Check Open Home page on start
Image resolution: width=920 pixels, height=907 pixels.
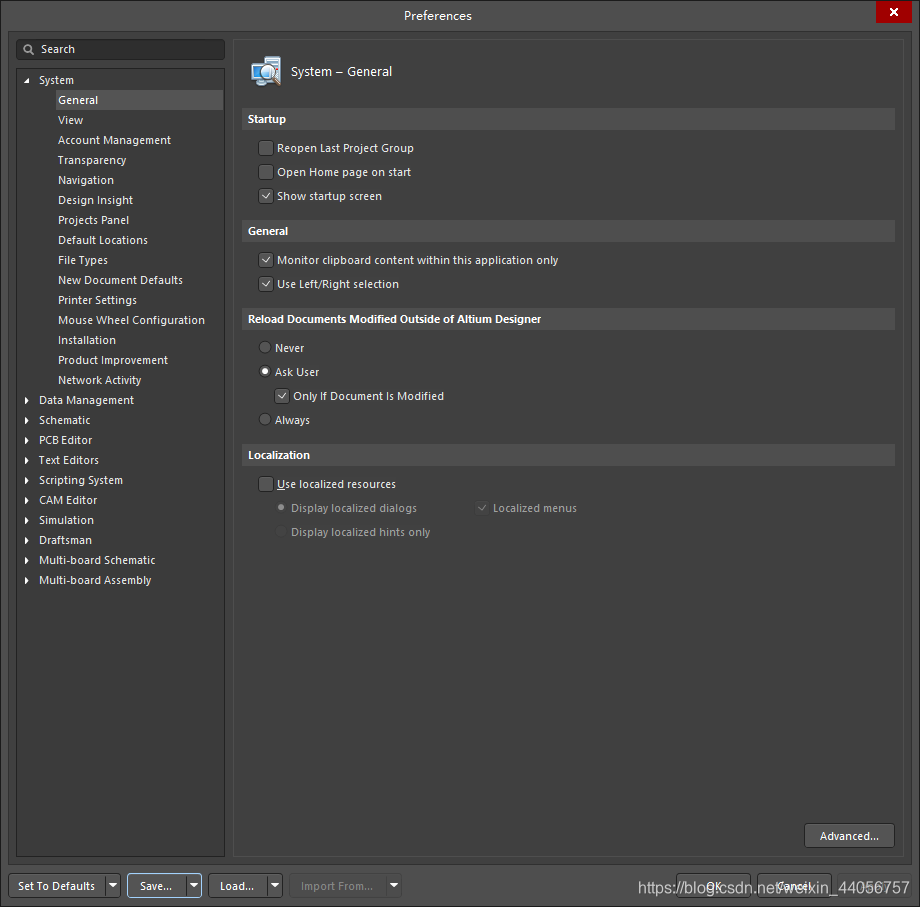coord(266,172)
